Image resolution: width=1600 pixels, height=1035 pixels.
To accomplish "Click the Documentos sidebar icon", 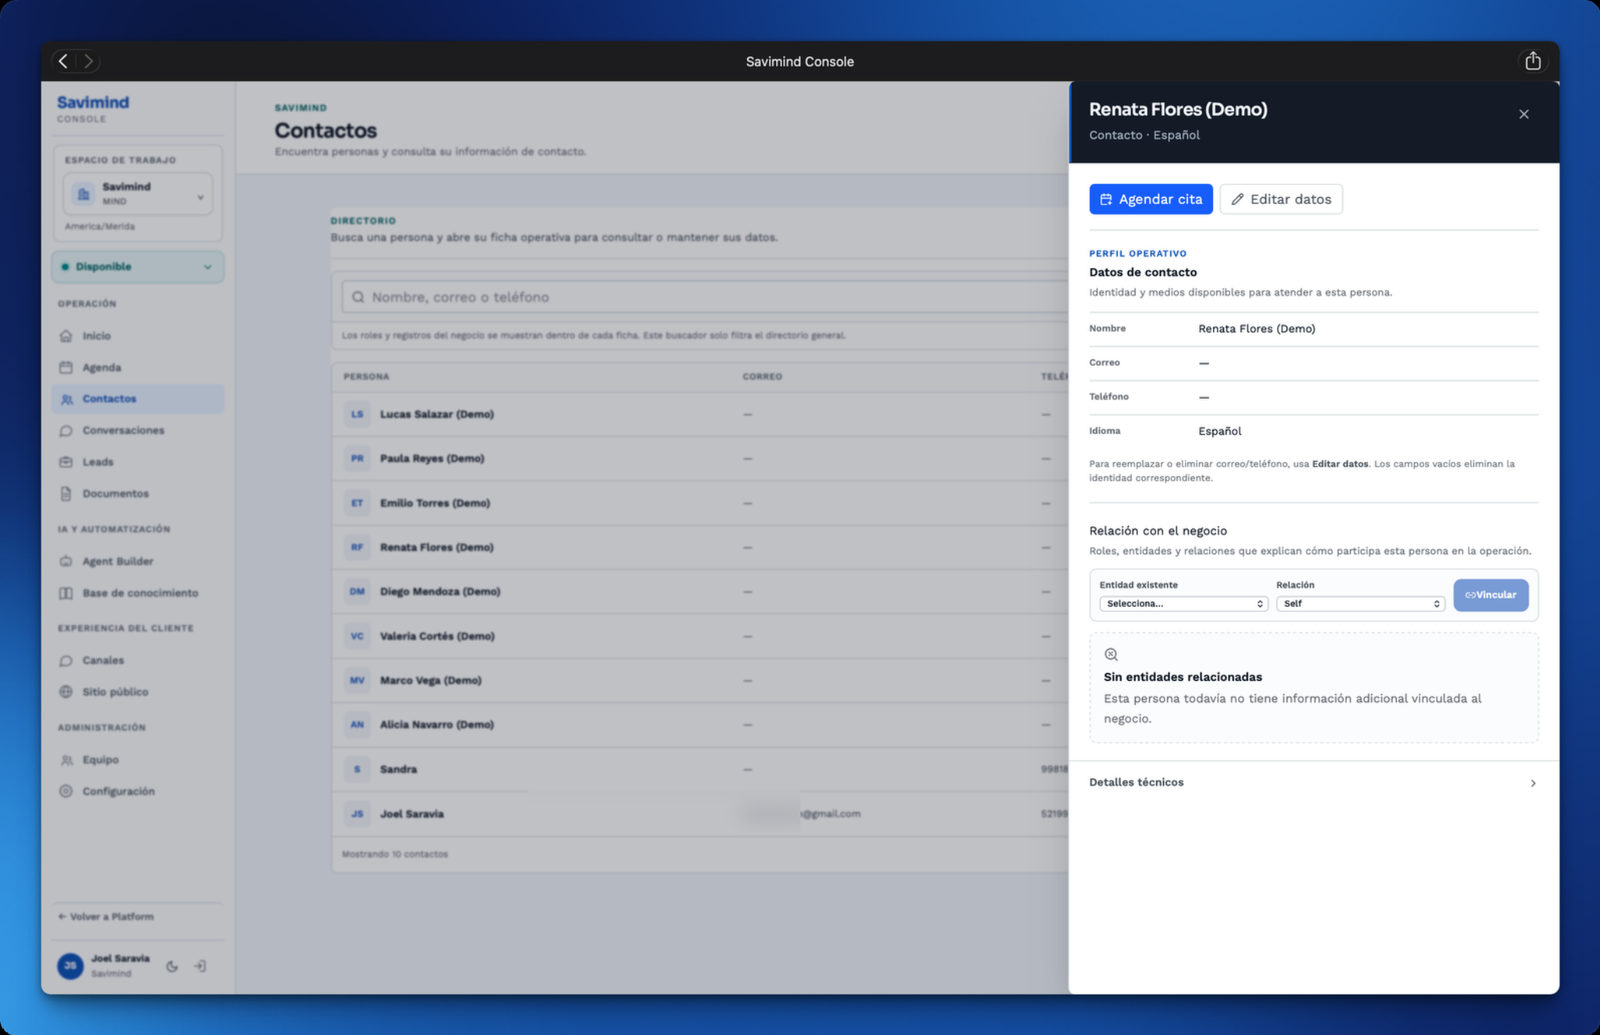I will pos(66,494).
